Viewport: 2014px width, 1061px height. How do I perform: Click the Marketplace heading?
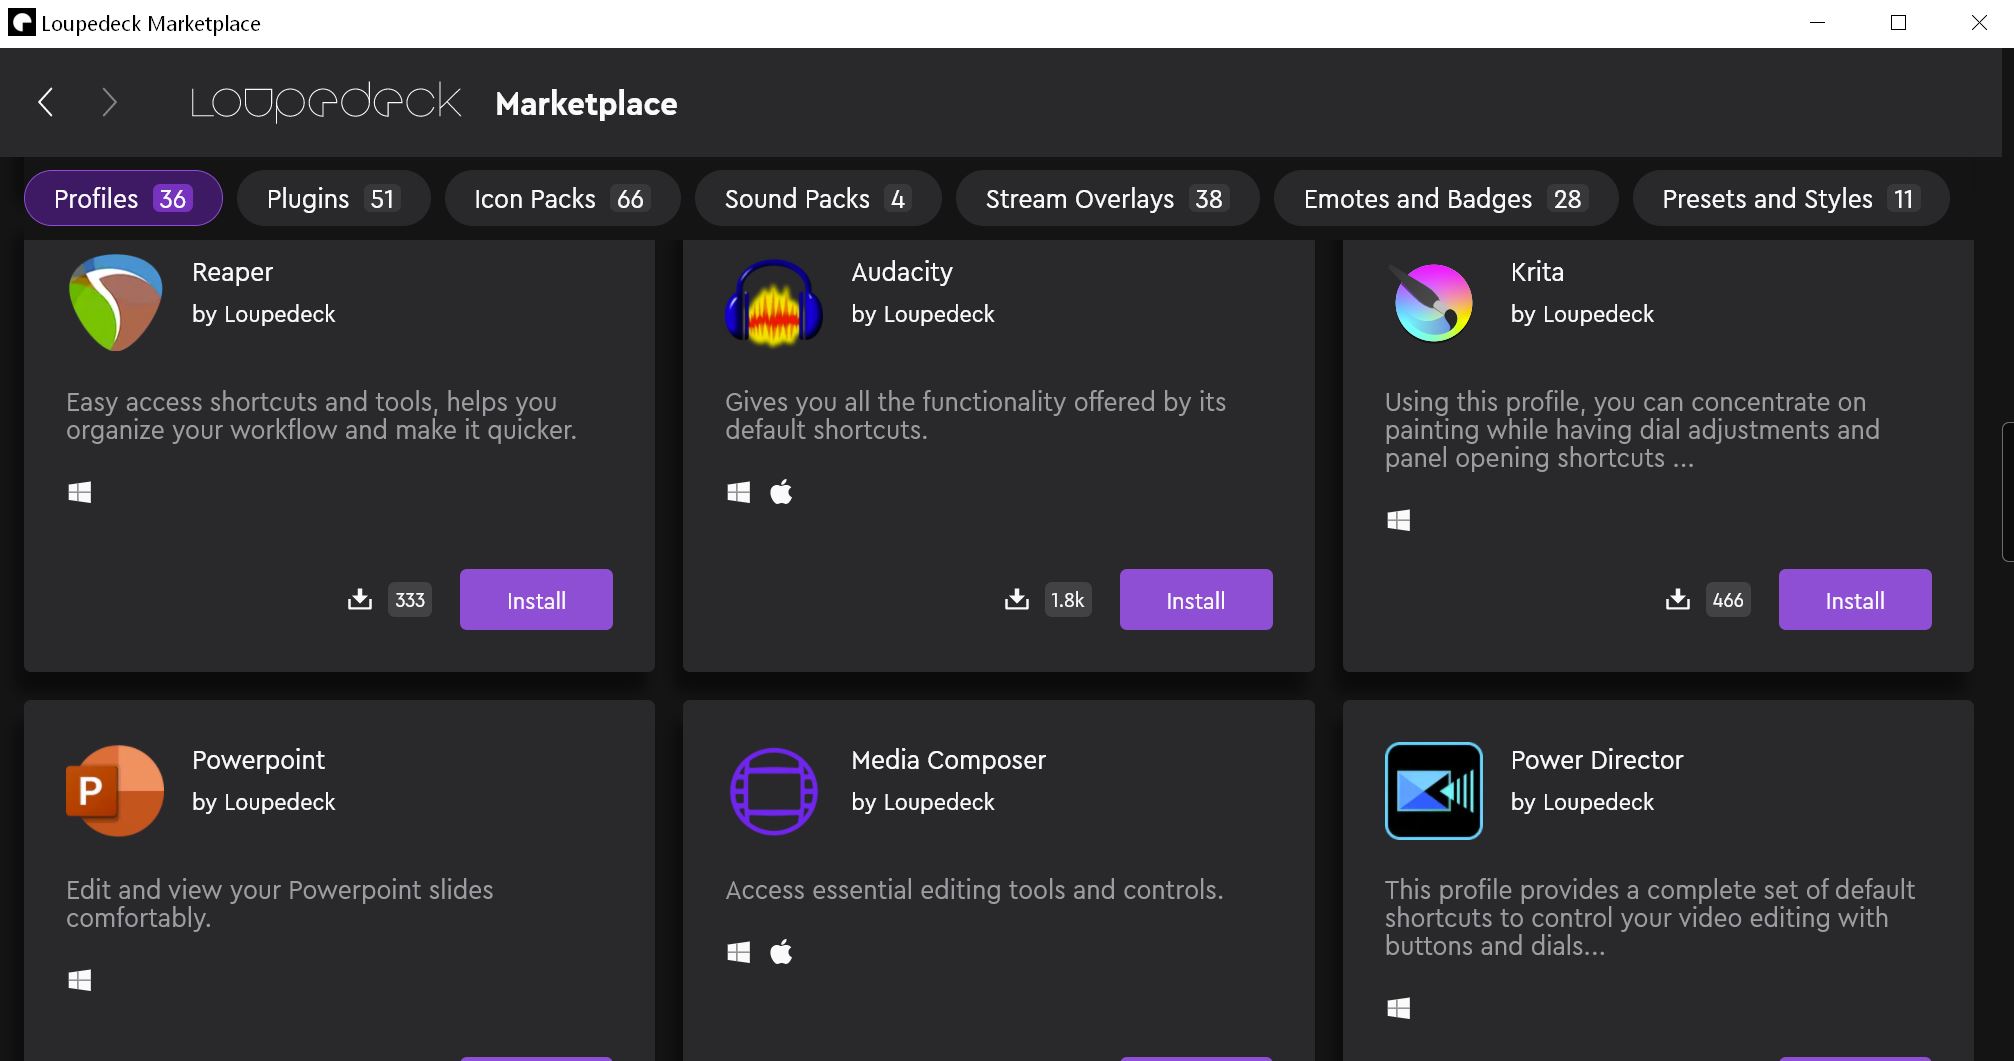click(586, 103)
